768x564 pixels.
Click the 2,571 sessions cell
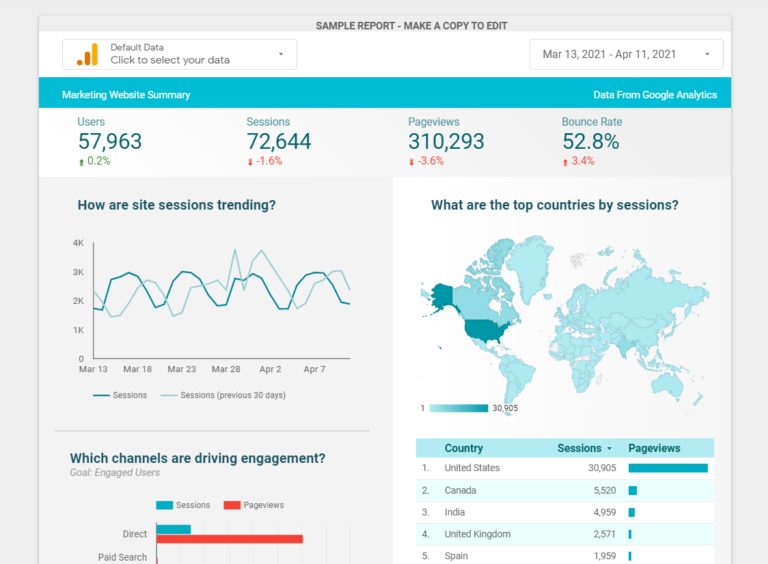click(604, 534)
